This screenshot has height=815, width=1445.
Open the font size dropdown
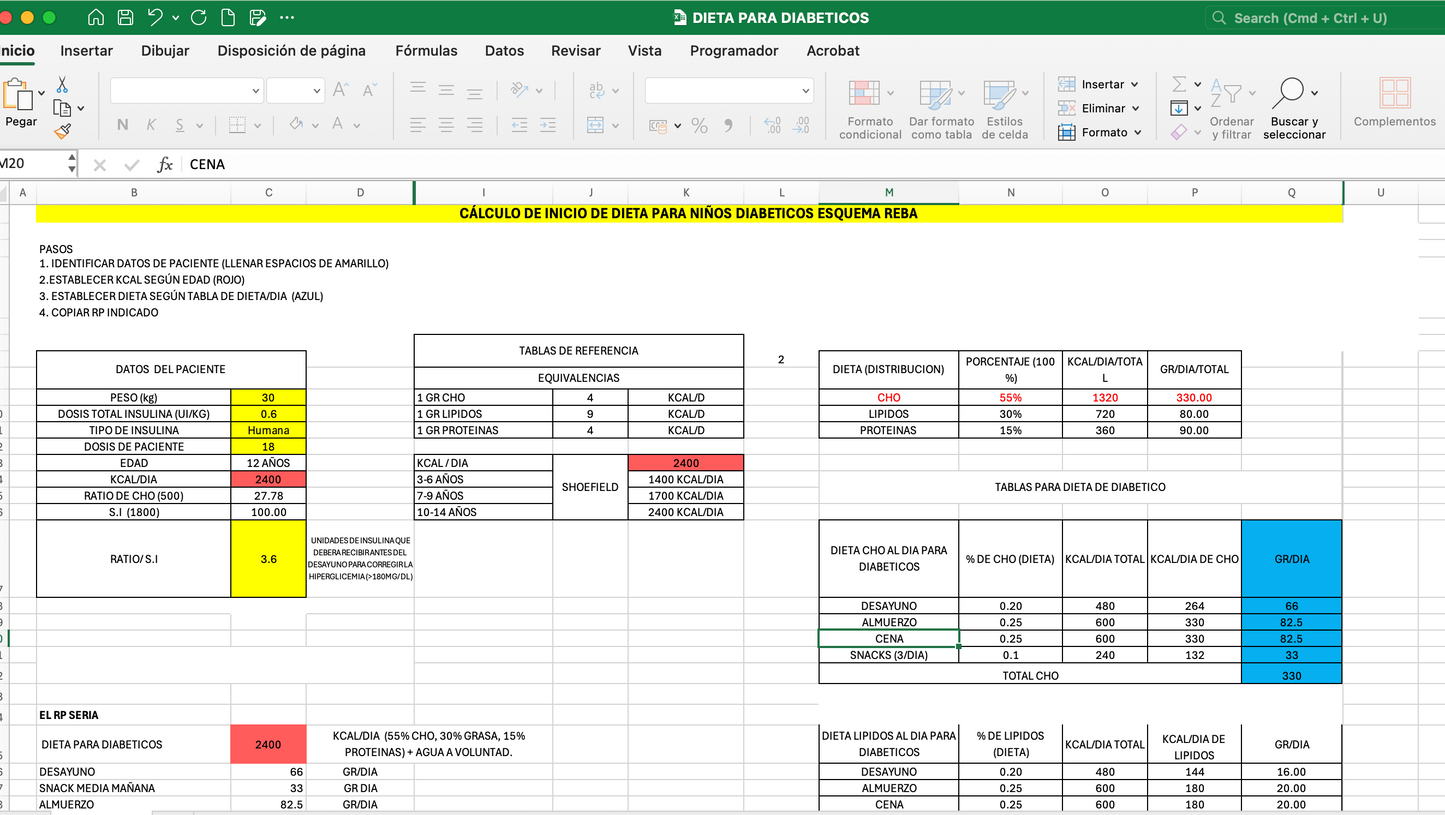click(317, 91)
